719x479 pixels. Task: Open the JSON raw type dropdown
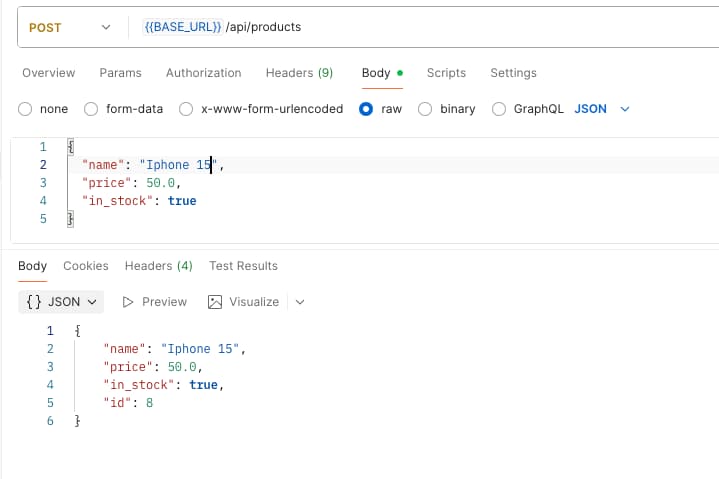[602, 109]
